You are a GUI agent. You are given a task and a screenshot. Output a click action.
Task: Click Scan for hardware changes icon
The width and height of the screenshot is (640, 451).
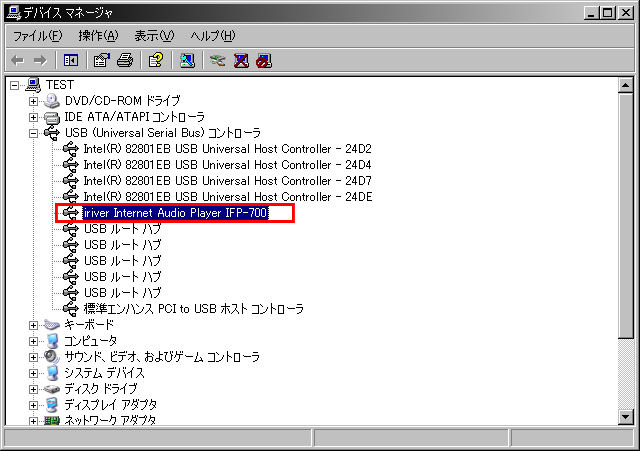187,61
